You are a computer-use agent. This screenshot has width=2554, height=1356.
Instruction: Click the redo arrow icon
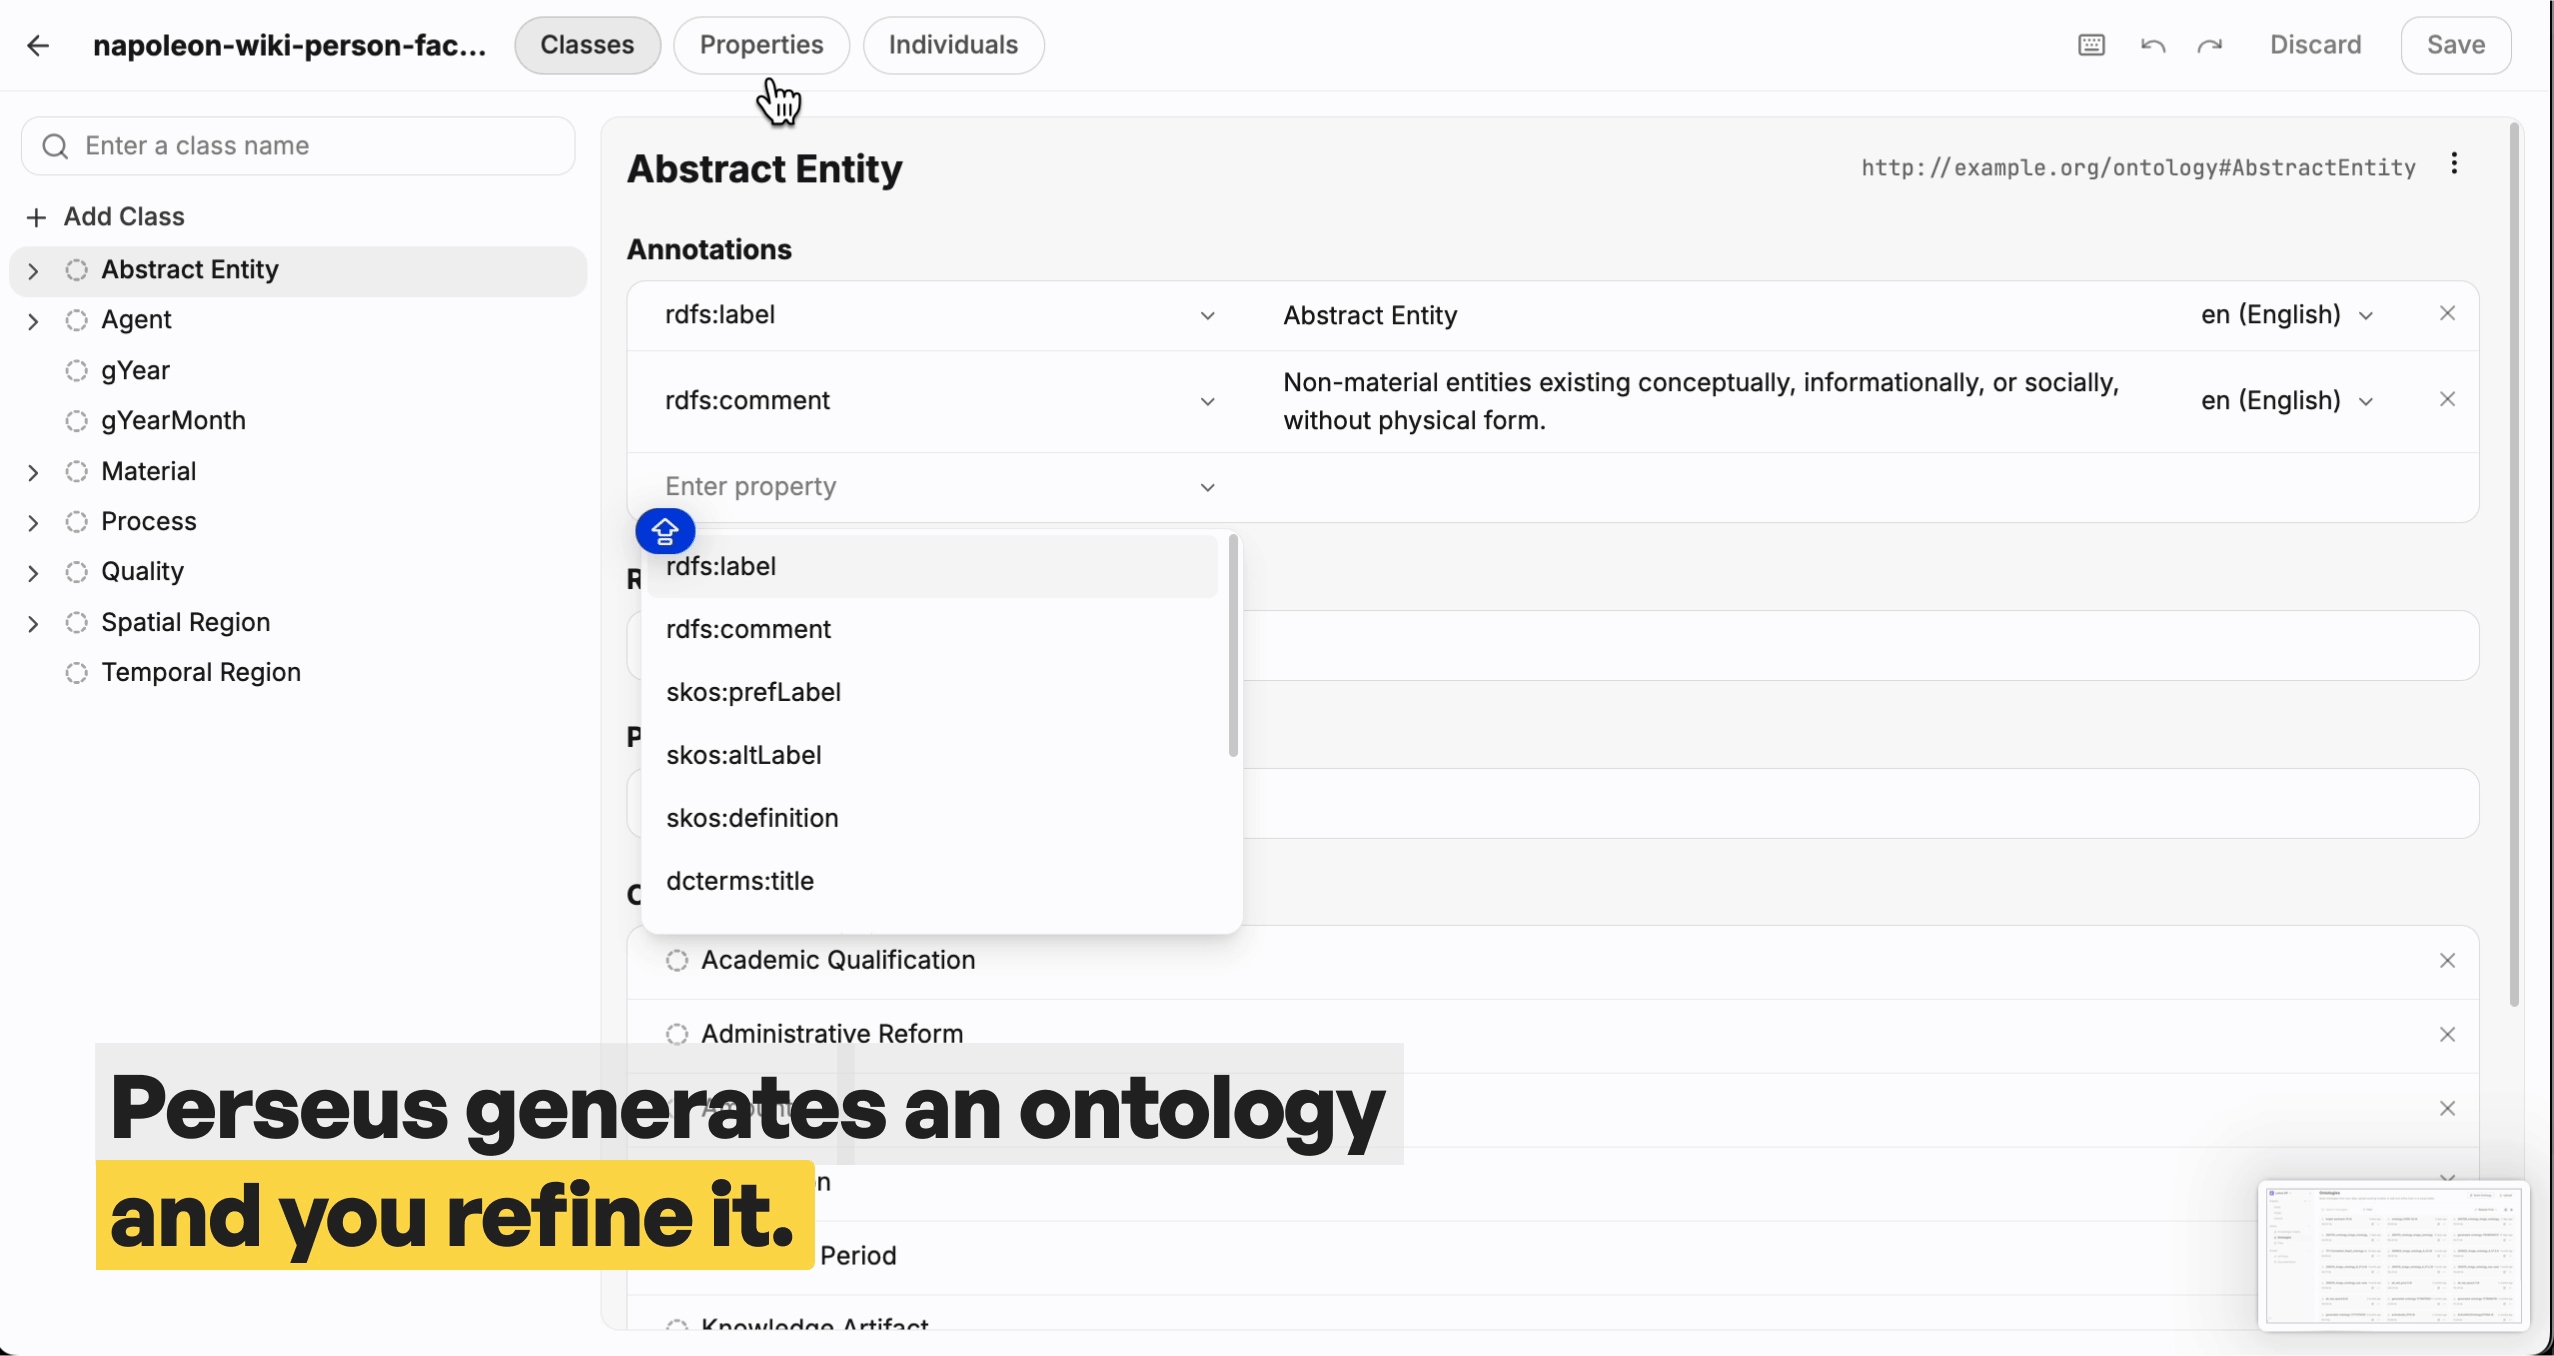point(2210,45)
